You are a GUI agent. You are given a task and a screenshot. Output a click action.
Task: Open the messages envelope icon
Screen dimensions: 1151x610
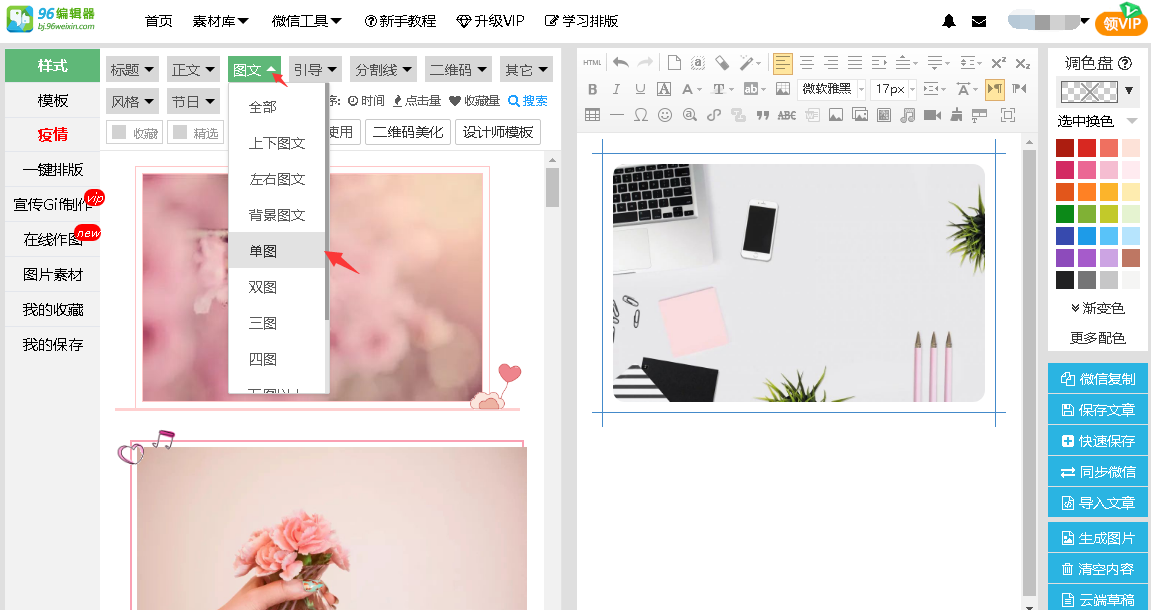[978, 21]
